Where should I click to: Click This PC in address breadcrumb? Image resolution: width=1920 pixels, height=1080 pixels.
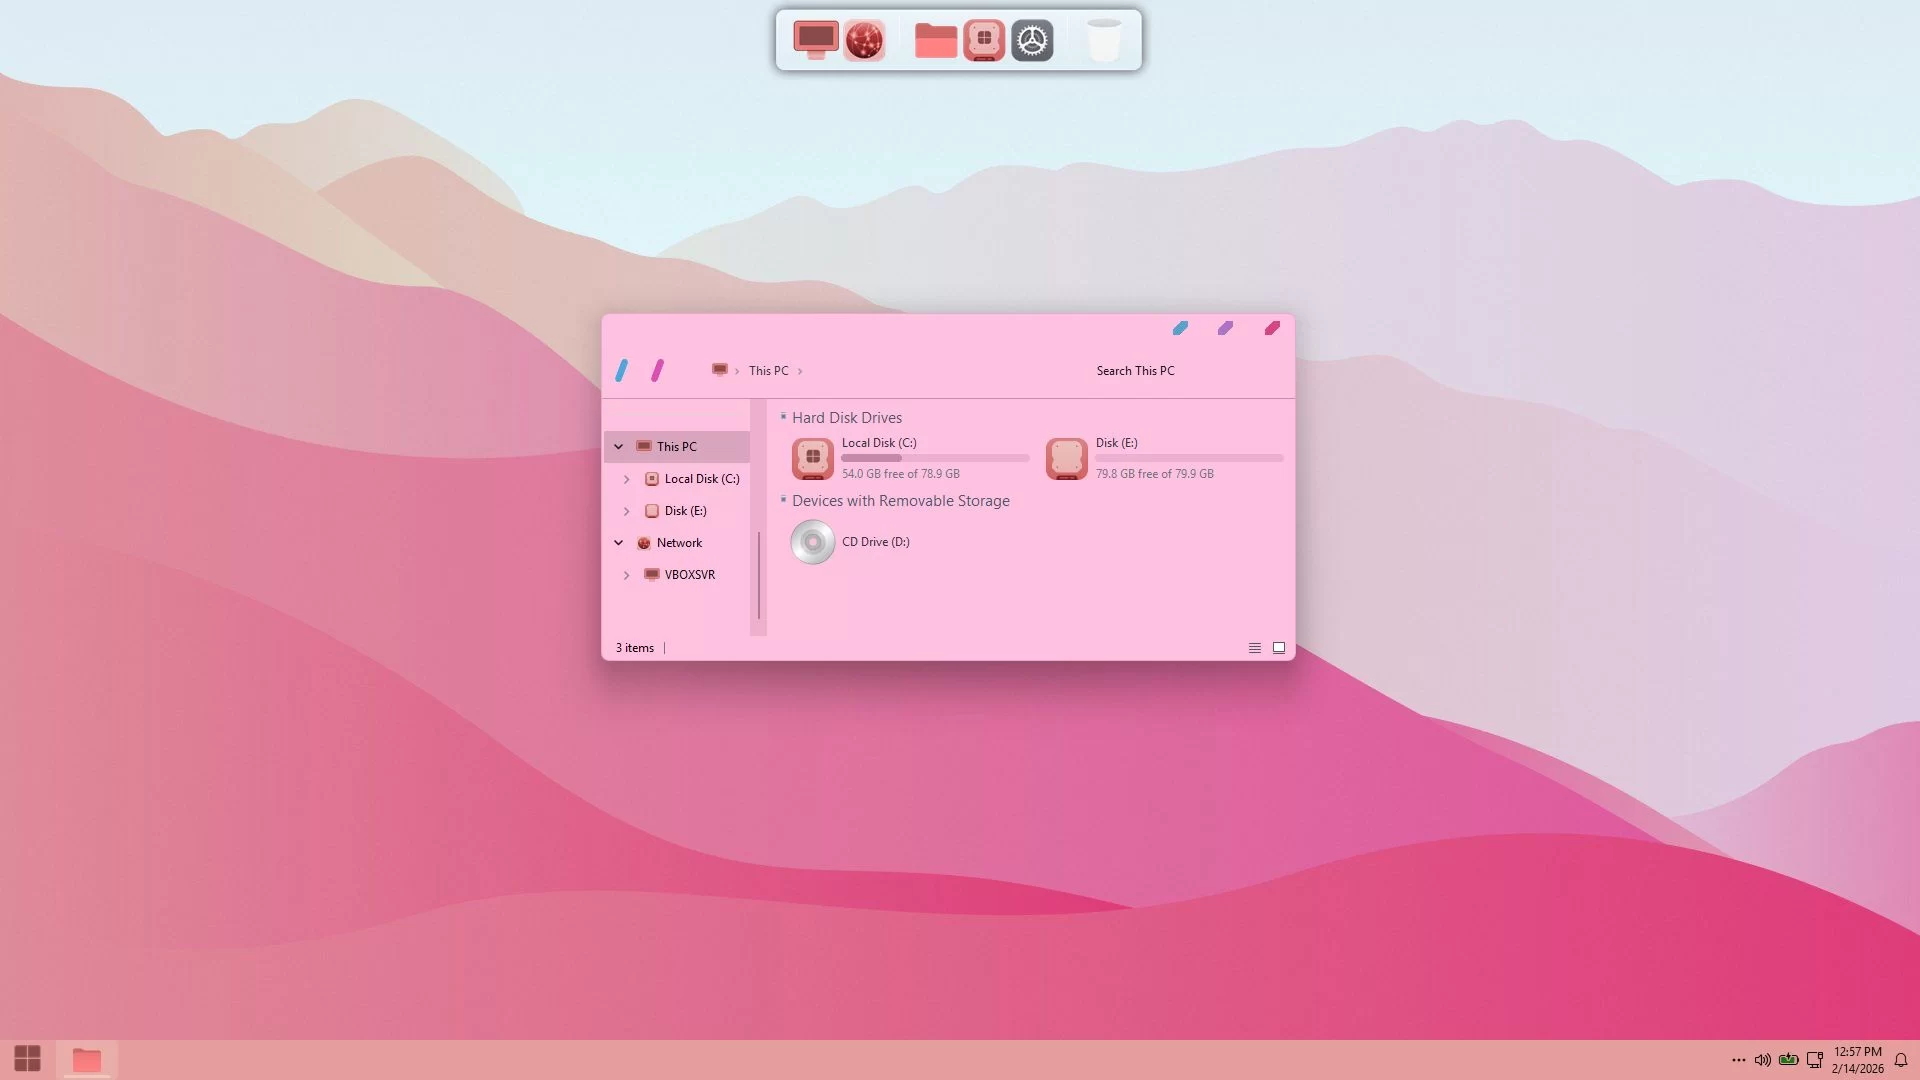click(x=768, y=371)
